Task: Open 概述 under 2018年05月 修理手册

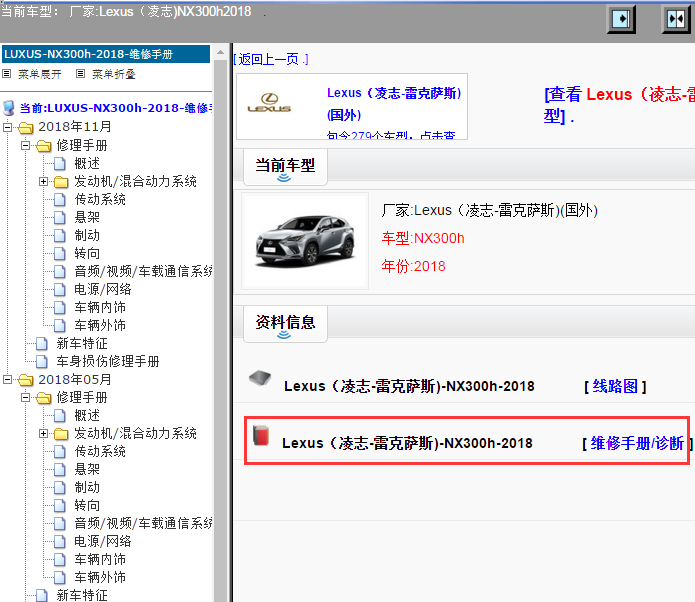Action: pos(87,415)
